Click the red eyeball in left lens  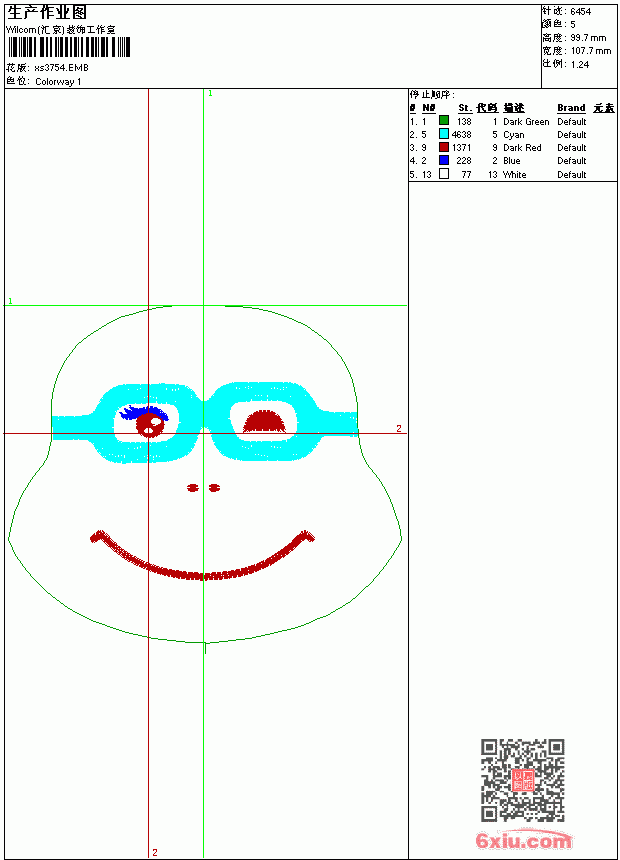click(x=150, y=425)
